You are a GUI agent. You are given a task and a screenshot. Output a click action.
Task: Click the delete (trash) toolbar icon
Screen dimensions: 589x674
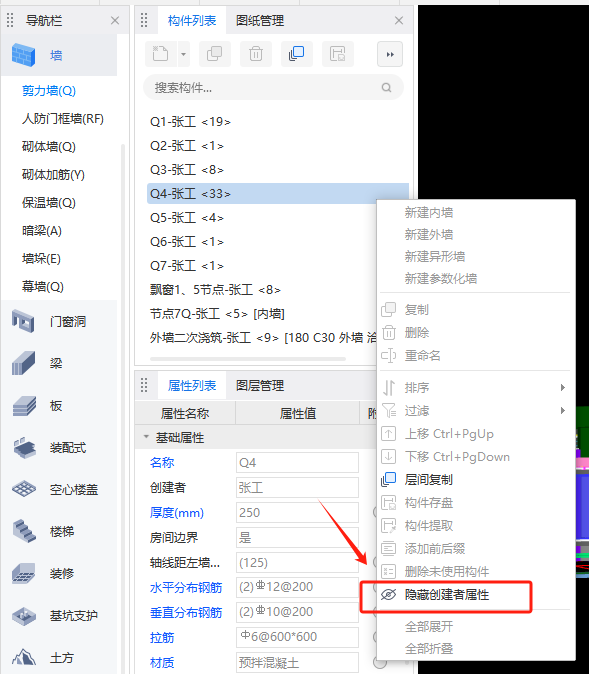coord(256,54)
